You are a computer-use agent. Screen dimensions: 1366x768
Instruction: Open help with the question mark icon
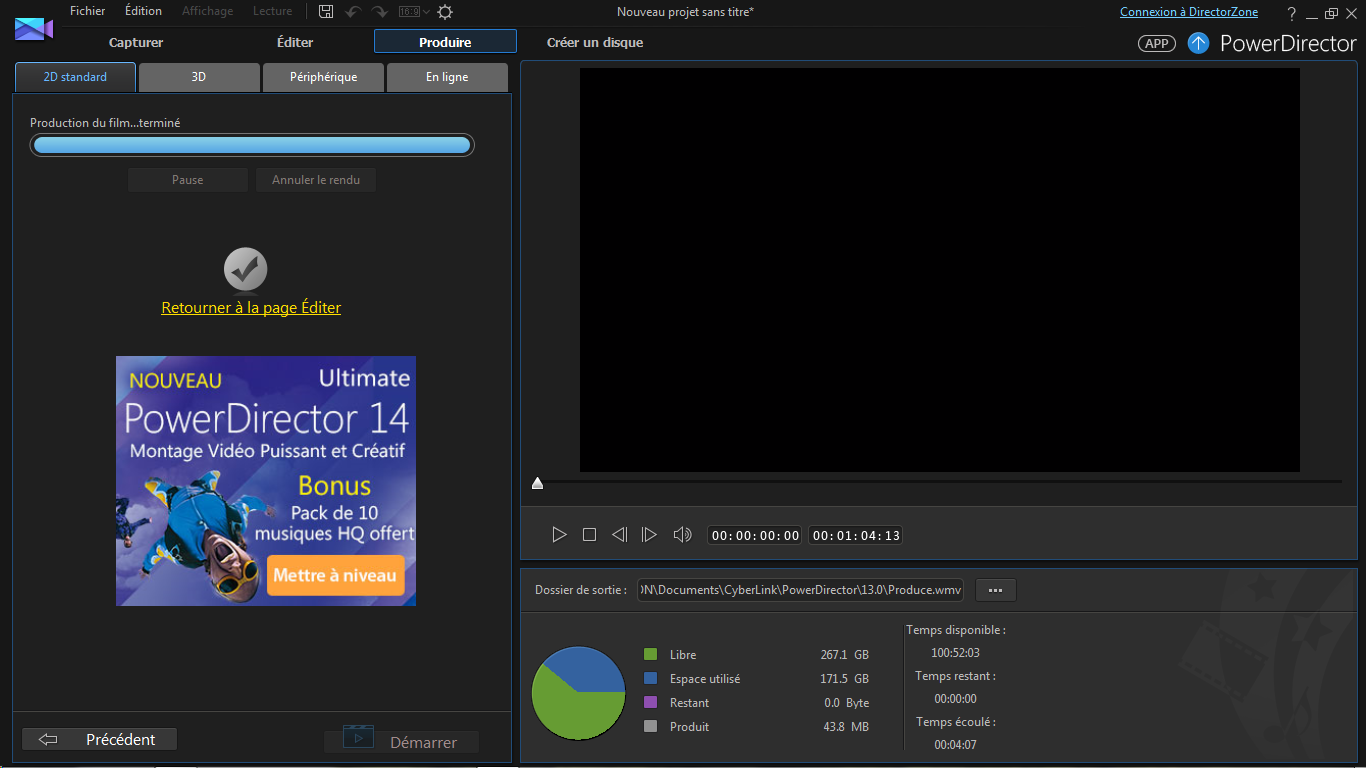coord(1291,13)
